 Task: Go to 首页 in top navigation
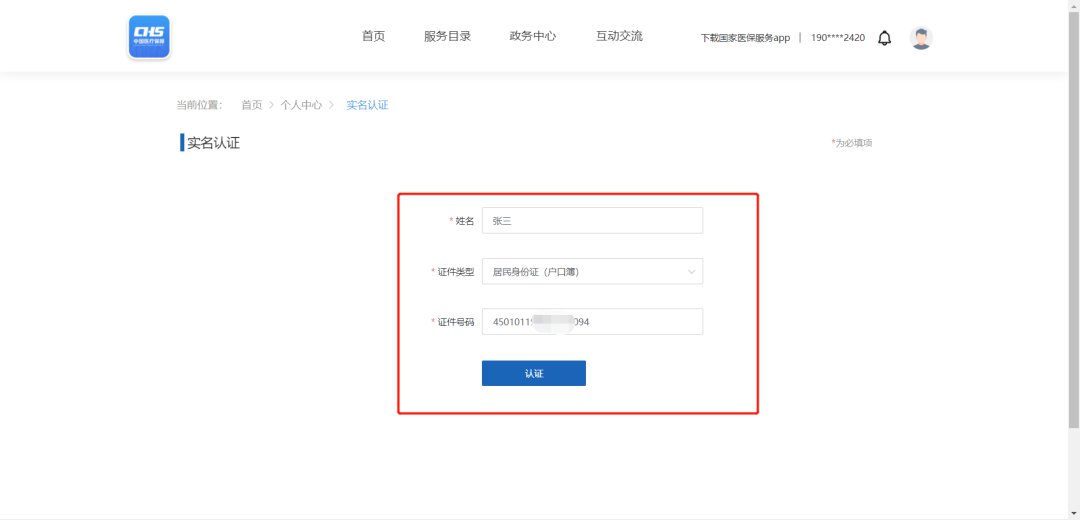[373, 36]
